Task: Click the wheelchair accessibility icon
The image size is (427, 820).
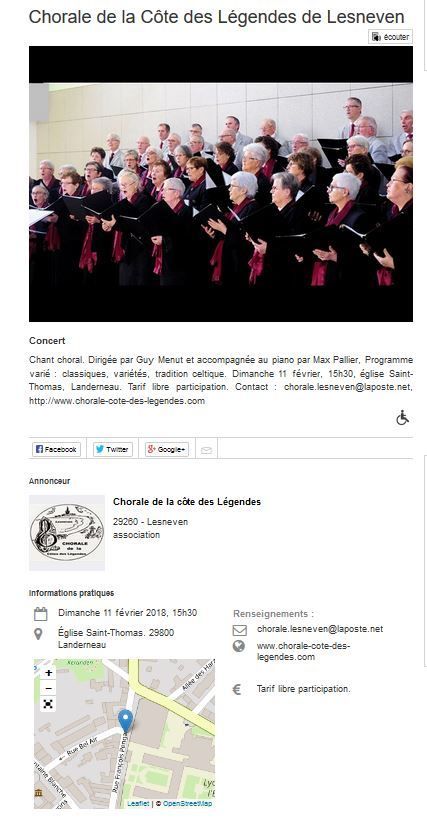Action: (402, 418)
